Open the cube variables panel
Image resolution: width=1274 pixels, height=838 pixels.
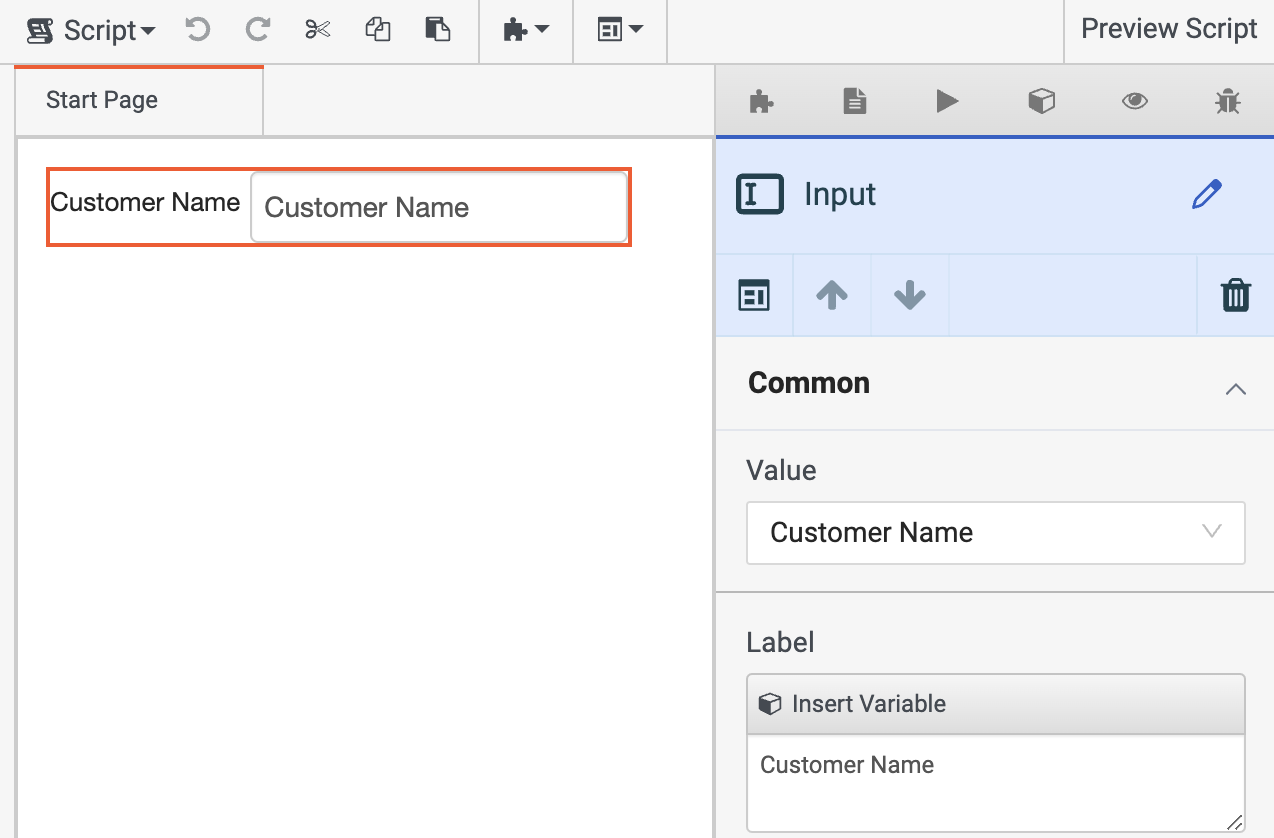pos(1041,101)
